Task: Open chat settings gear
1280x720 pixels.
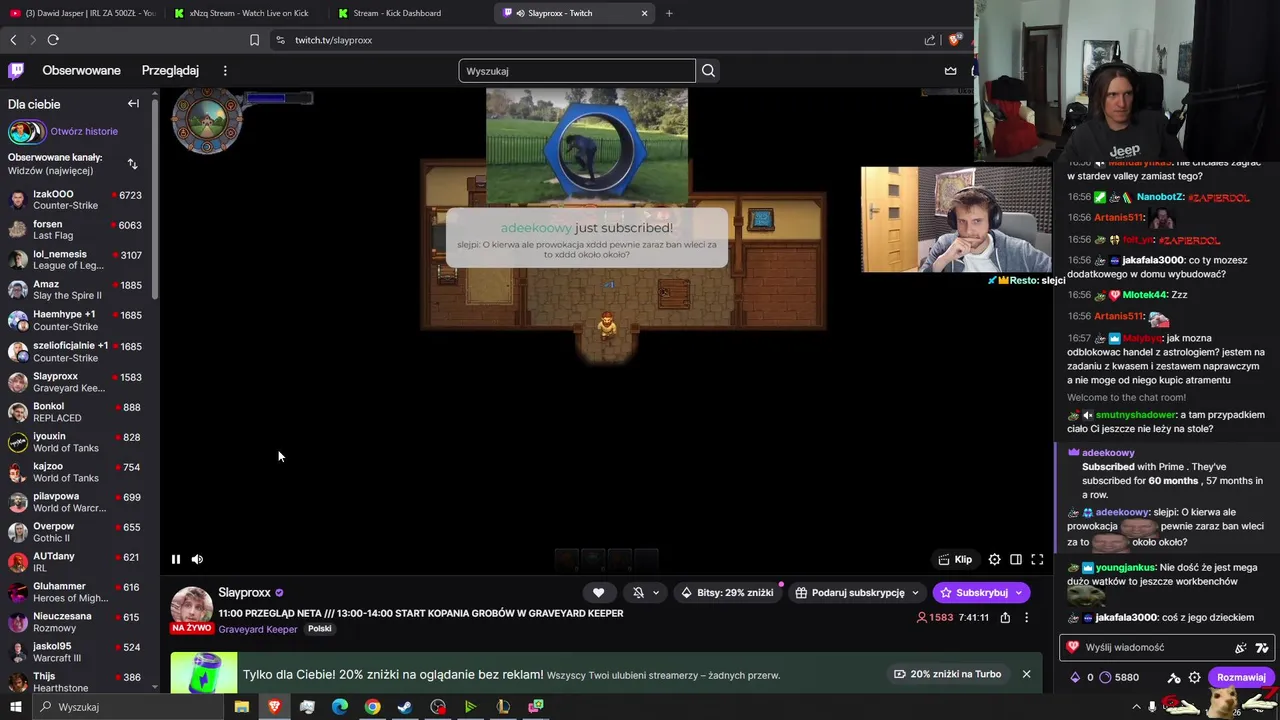Action: pyautogui.click(x=1194, y=677)
